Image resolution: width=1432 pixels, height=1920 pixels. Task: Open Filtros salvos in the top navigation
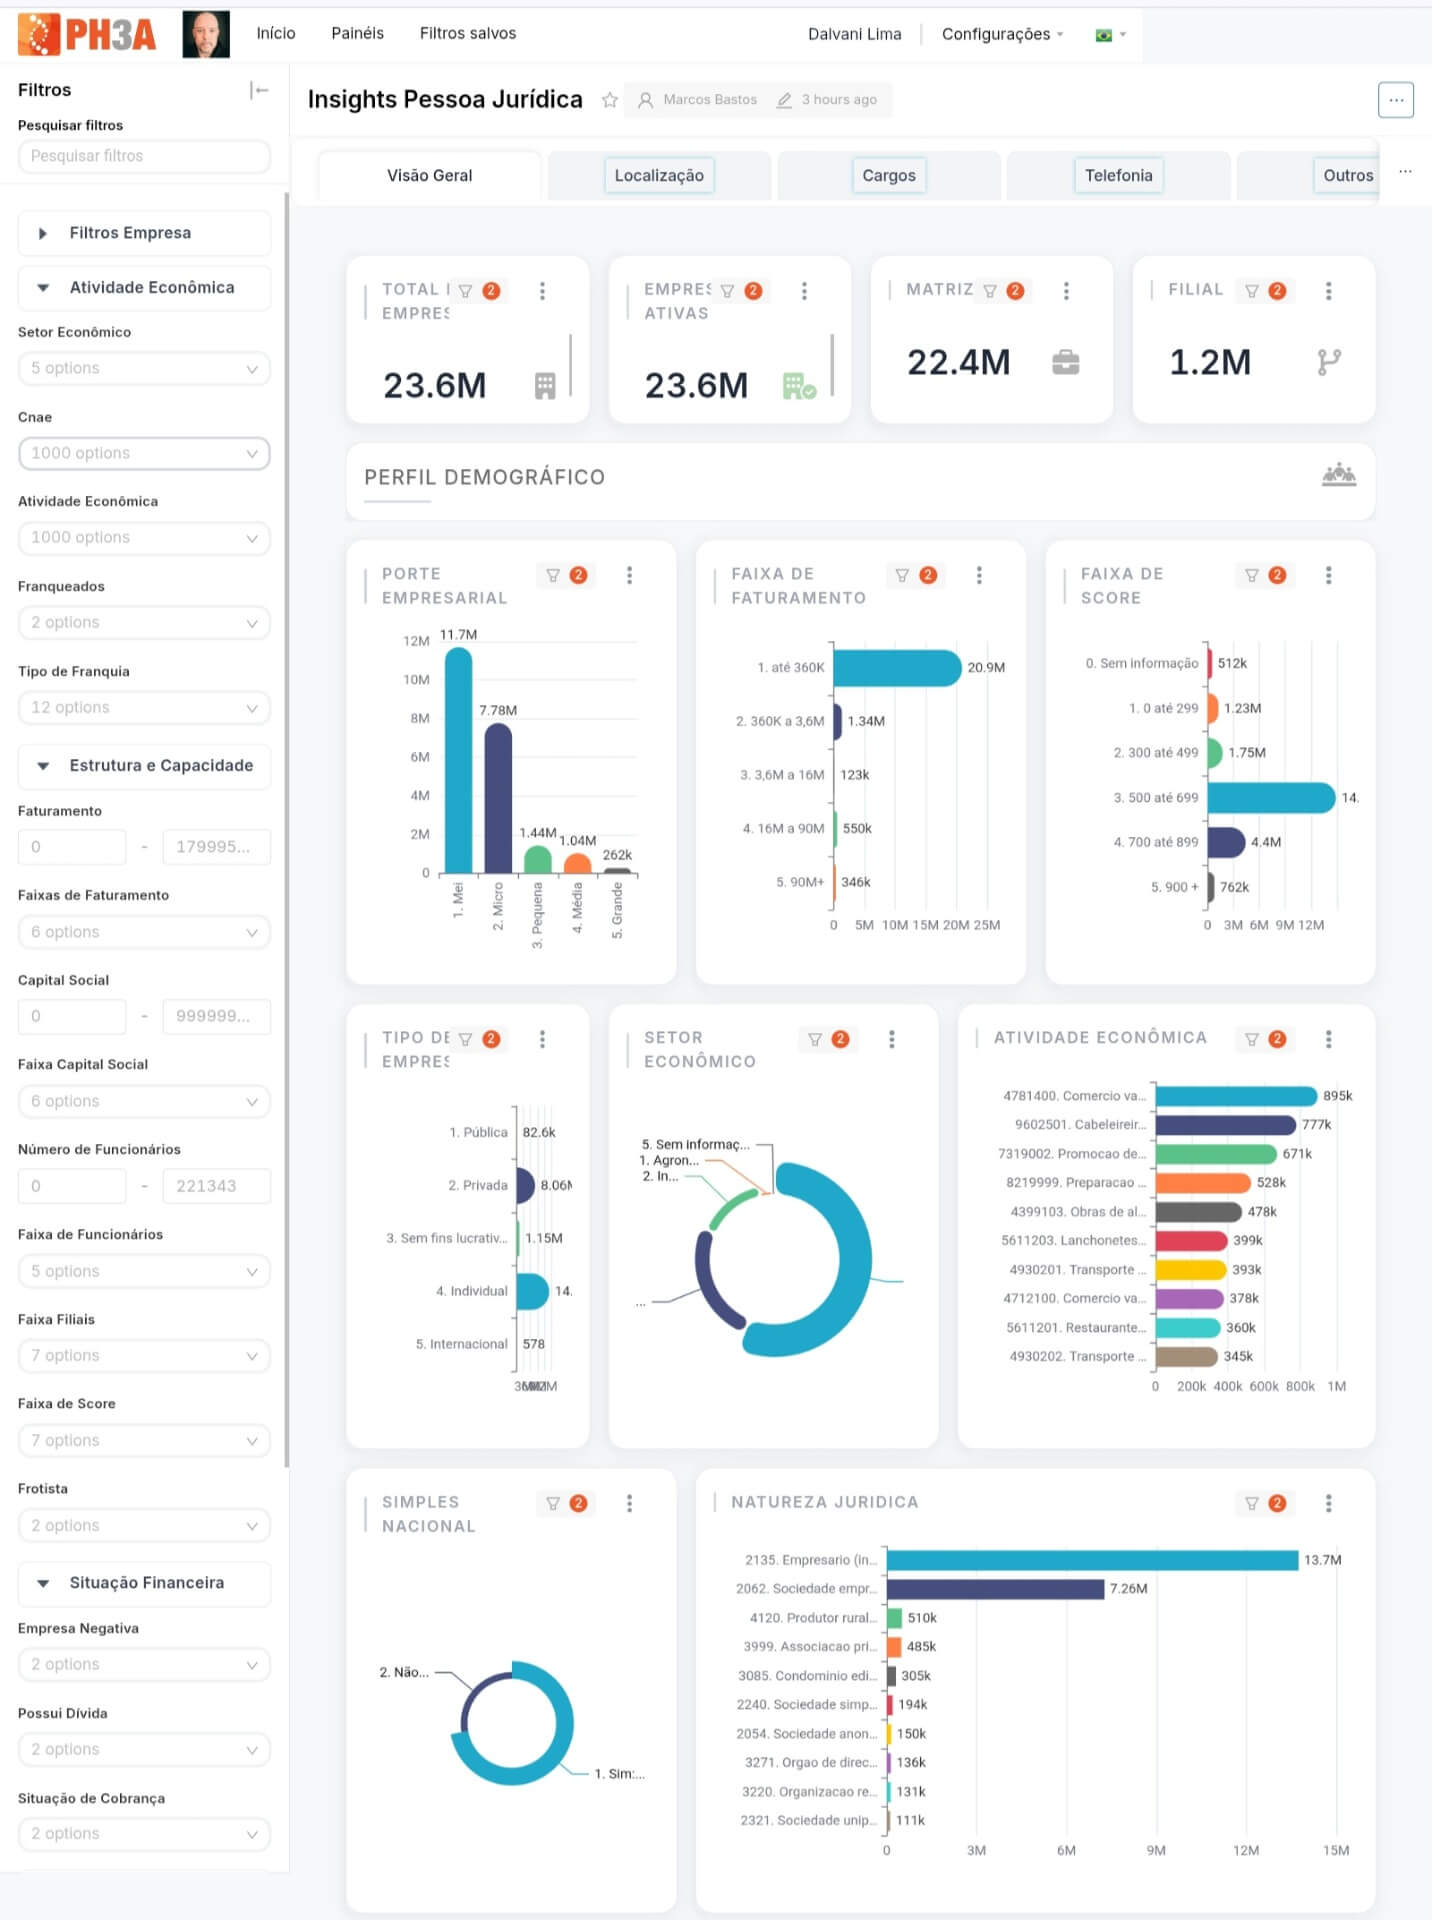point(467,33)
